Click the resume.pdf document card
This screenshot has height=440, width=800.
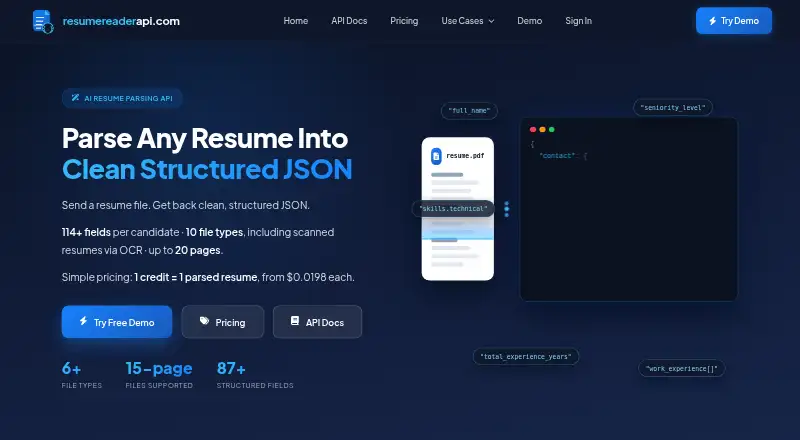pos(458,209)
